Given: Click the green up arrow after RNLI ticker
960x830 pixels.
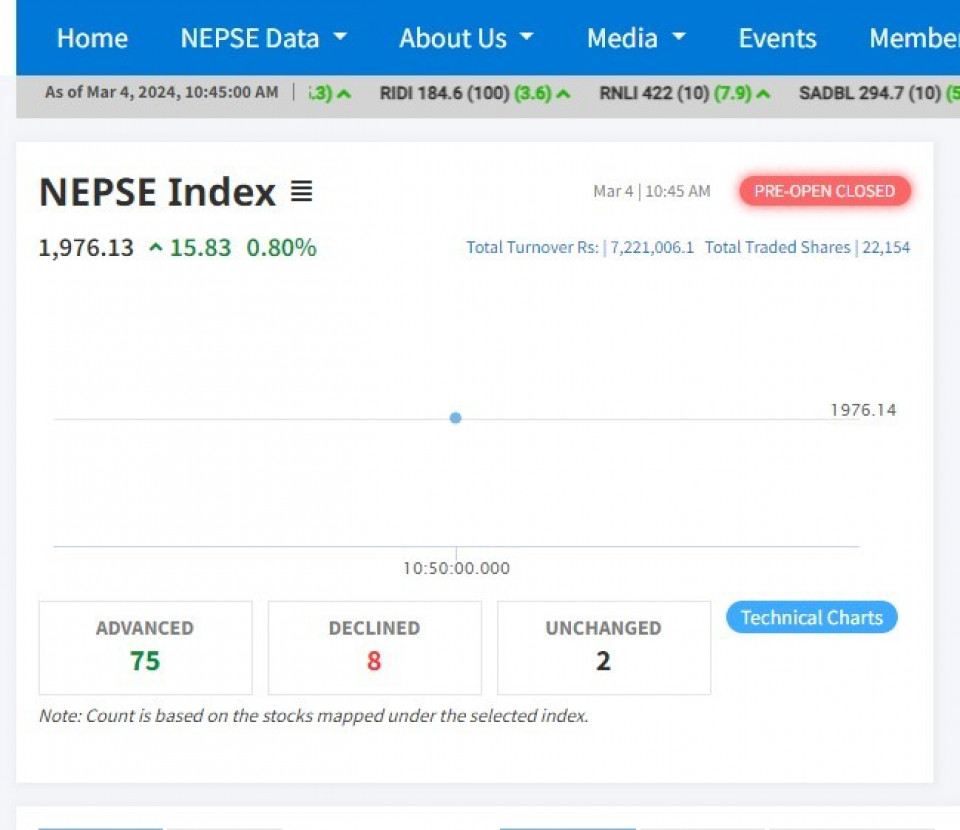Looking at the screenshot, I should 763,94.
